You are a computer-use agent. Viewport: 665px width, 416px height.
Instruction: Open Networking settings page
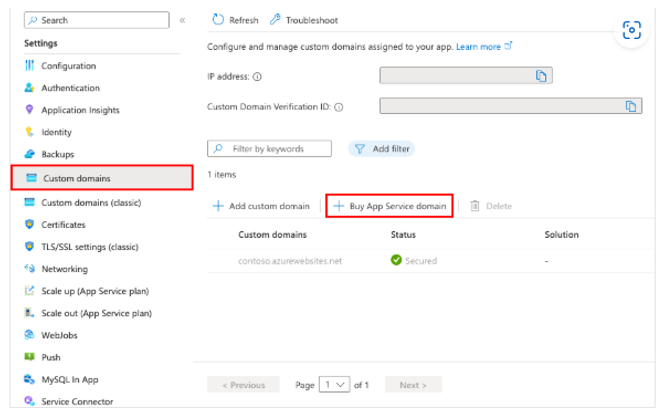(64, 269)
